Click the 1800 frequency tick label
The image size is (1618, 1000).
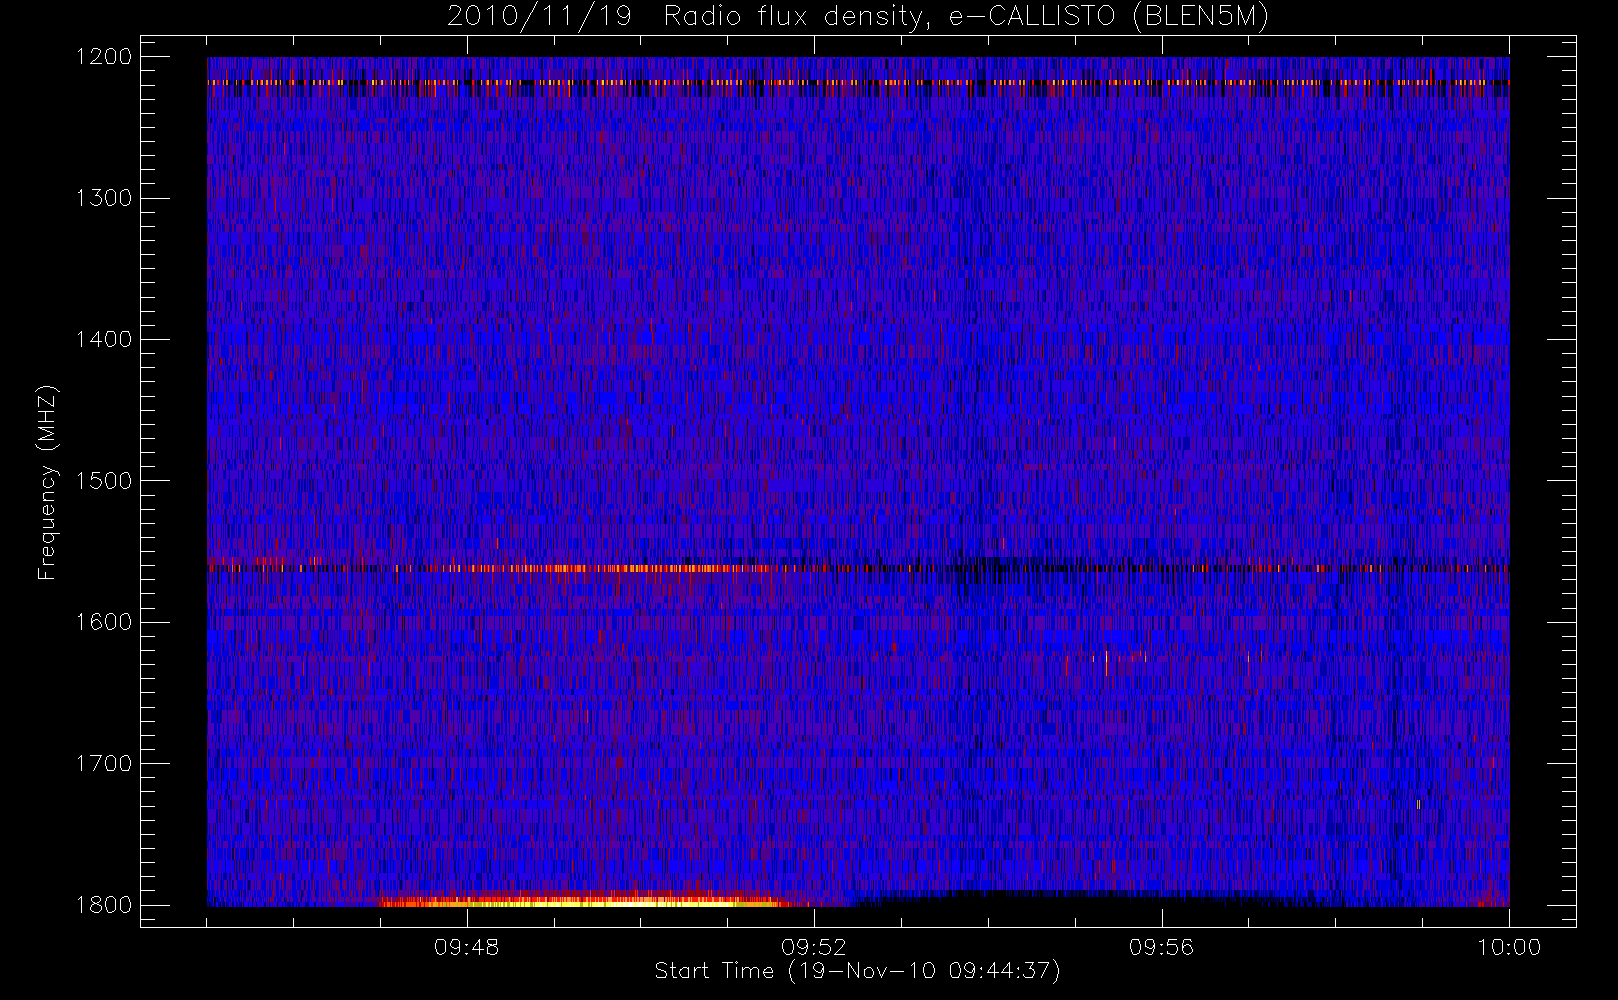tap(104, 904)
